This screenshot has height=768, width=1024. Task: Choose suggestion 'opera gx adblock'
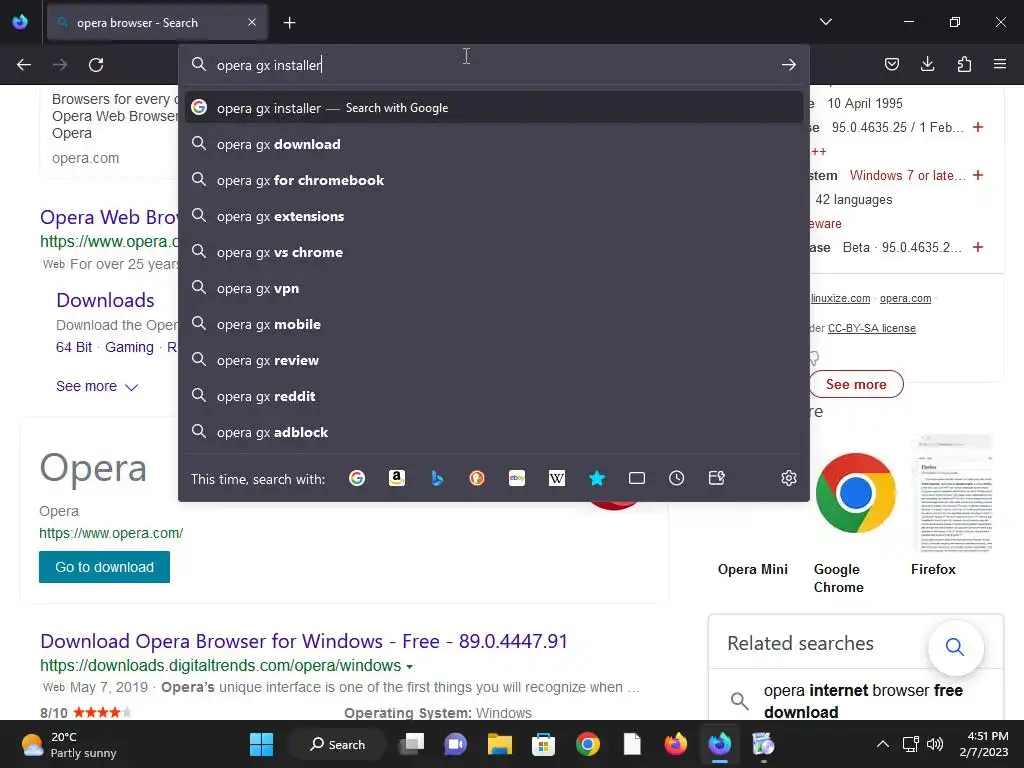coord(494,432)
